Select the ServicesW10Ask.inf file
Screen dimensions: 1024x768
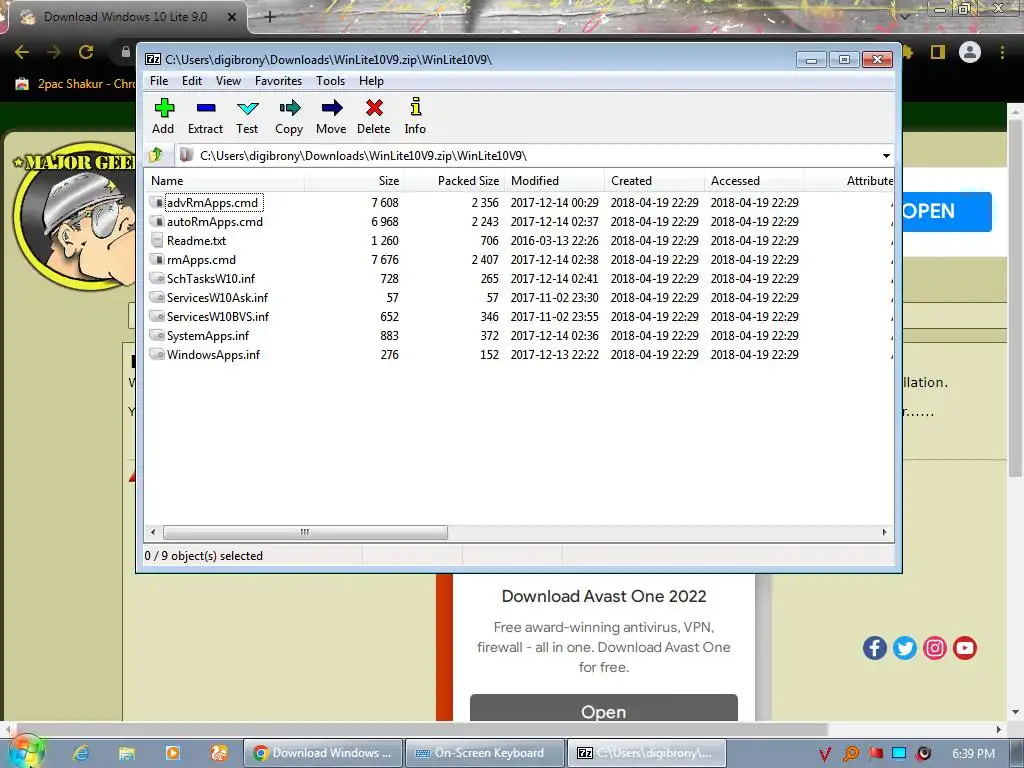tap(217, 297)
